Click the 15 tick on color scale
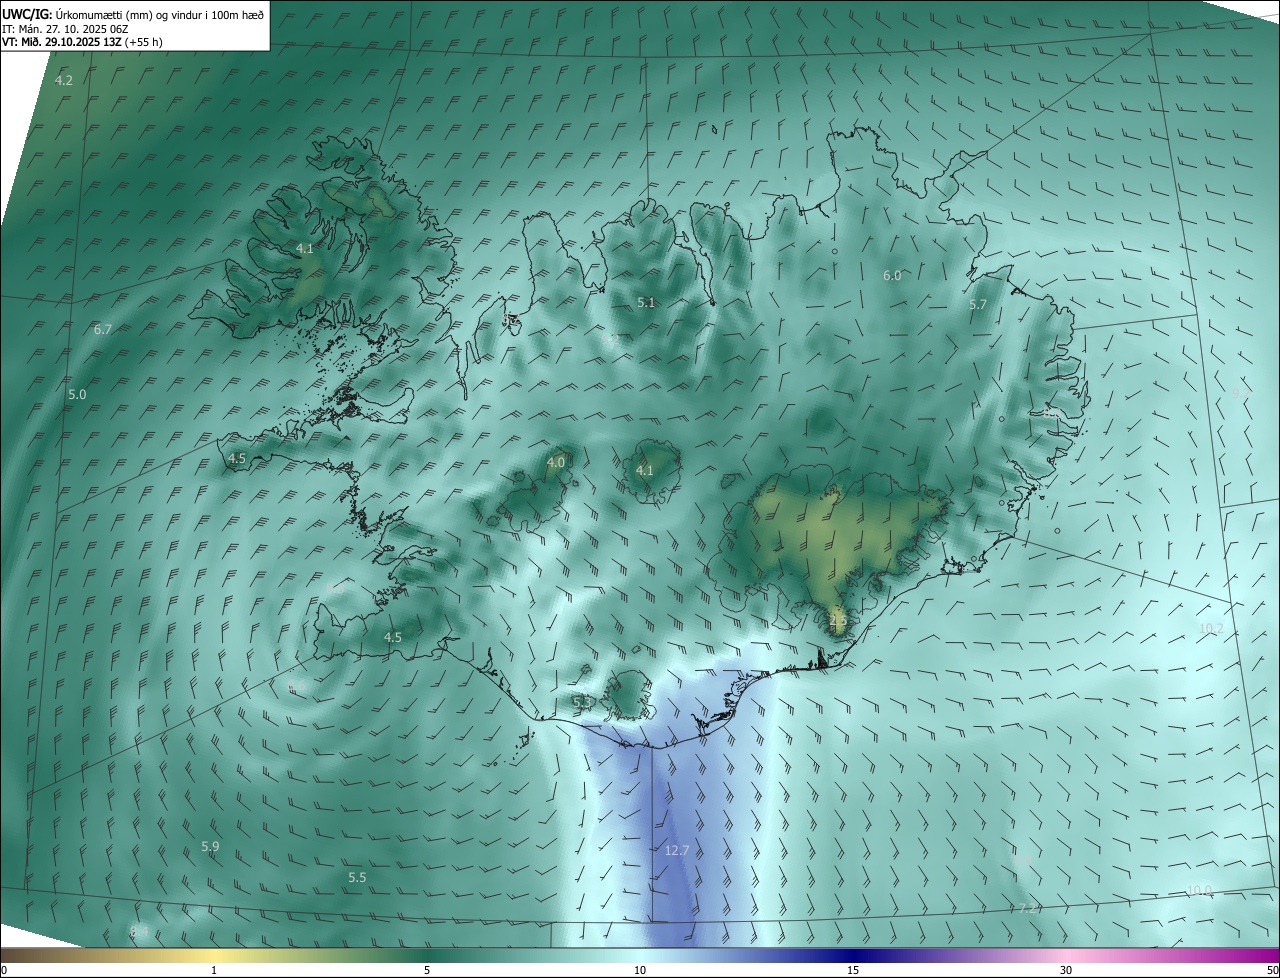 click(x=853, y=970)
